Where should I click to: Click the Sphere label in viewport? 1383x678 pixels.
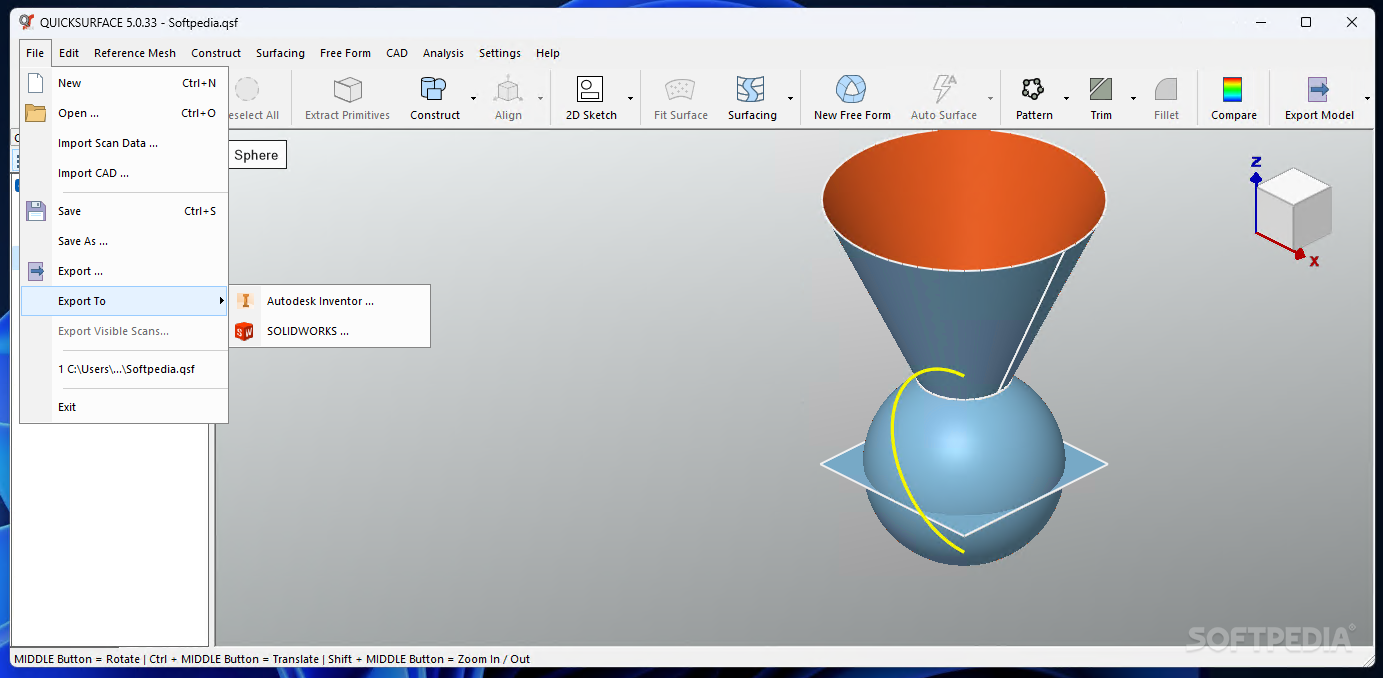click(256, 155)
